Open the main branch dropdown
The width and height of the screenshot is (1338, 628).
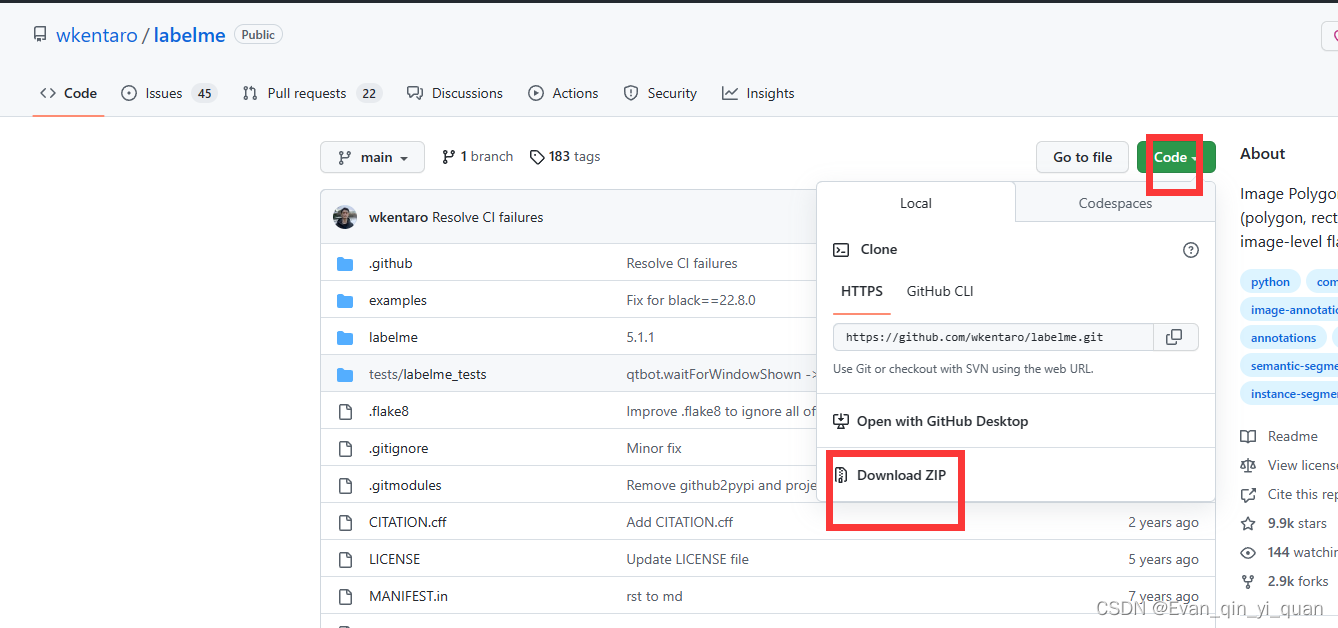point(372,156)
